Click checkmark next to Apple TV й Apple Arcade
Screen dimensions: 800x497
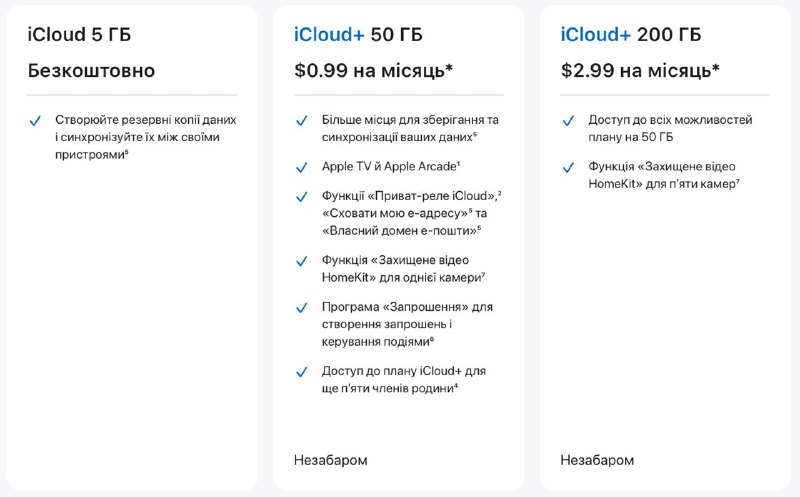tap(302, 167)
